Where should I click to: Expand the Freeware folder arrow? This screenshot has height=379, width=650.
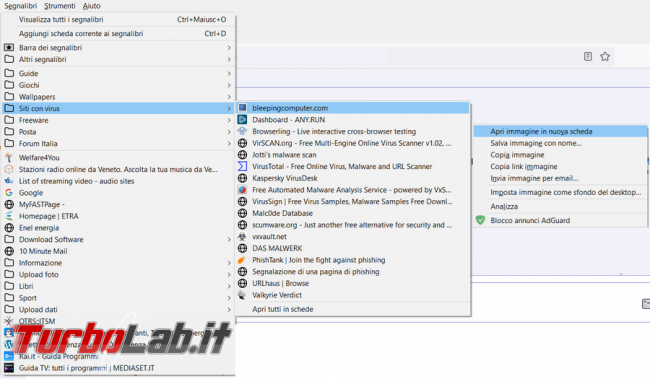click(229, 120)
